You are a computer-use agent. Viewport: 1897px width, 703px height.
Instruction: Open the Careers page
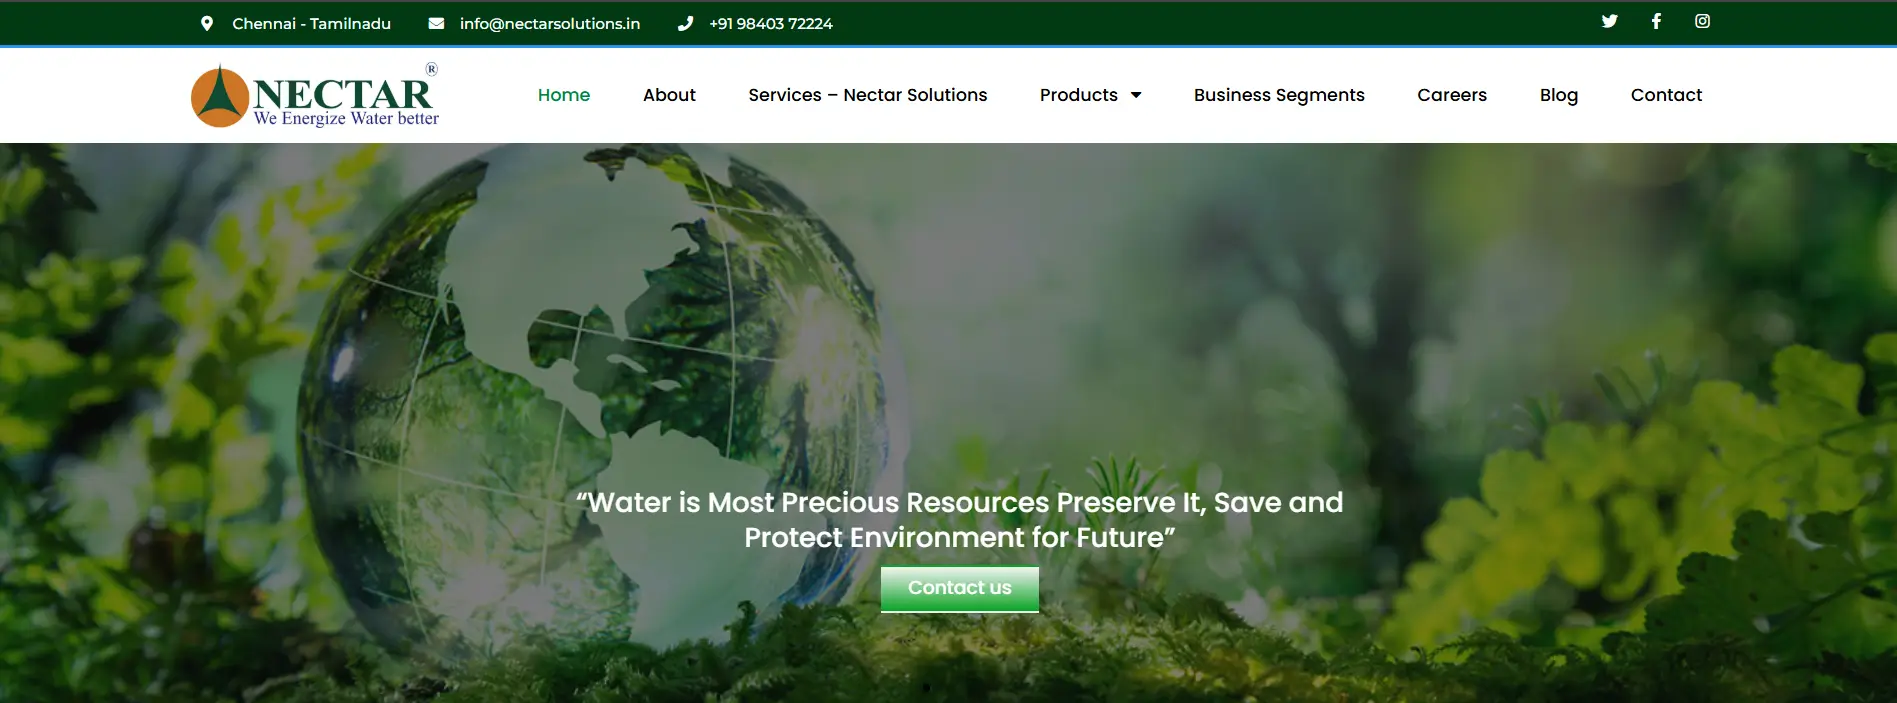point(1452,95)
